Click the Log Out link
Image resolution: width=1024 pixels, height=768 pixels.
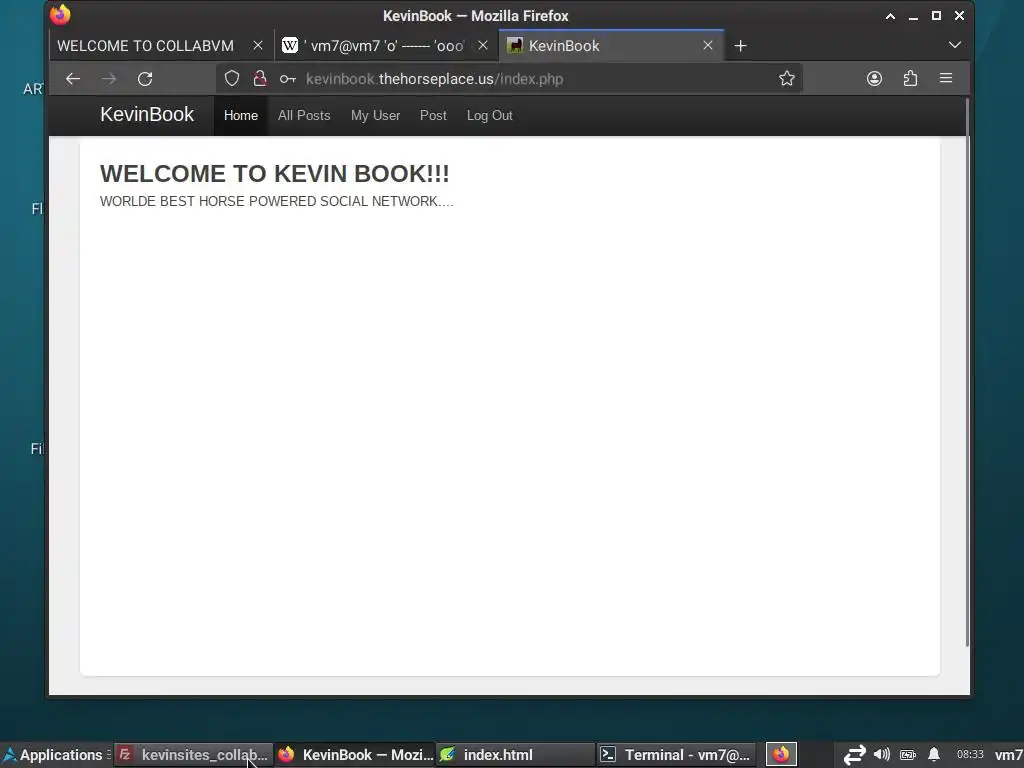pos(490,116)
